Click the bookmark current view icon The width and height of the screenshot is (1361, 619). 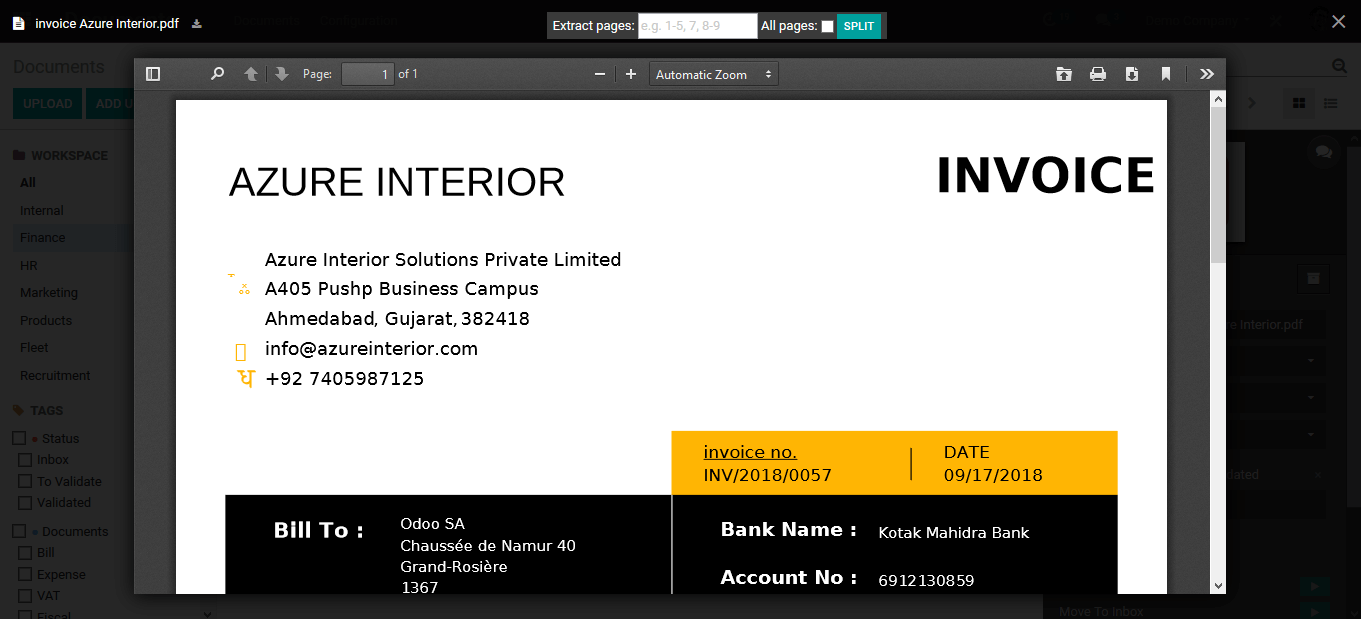point(1166,74)
